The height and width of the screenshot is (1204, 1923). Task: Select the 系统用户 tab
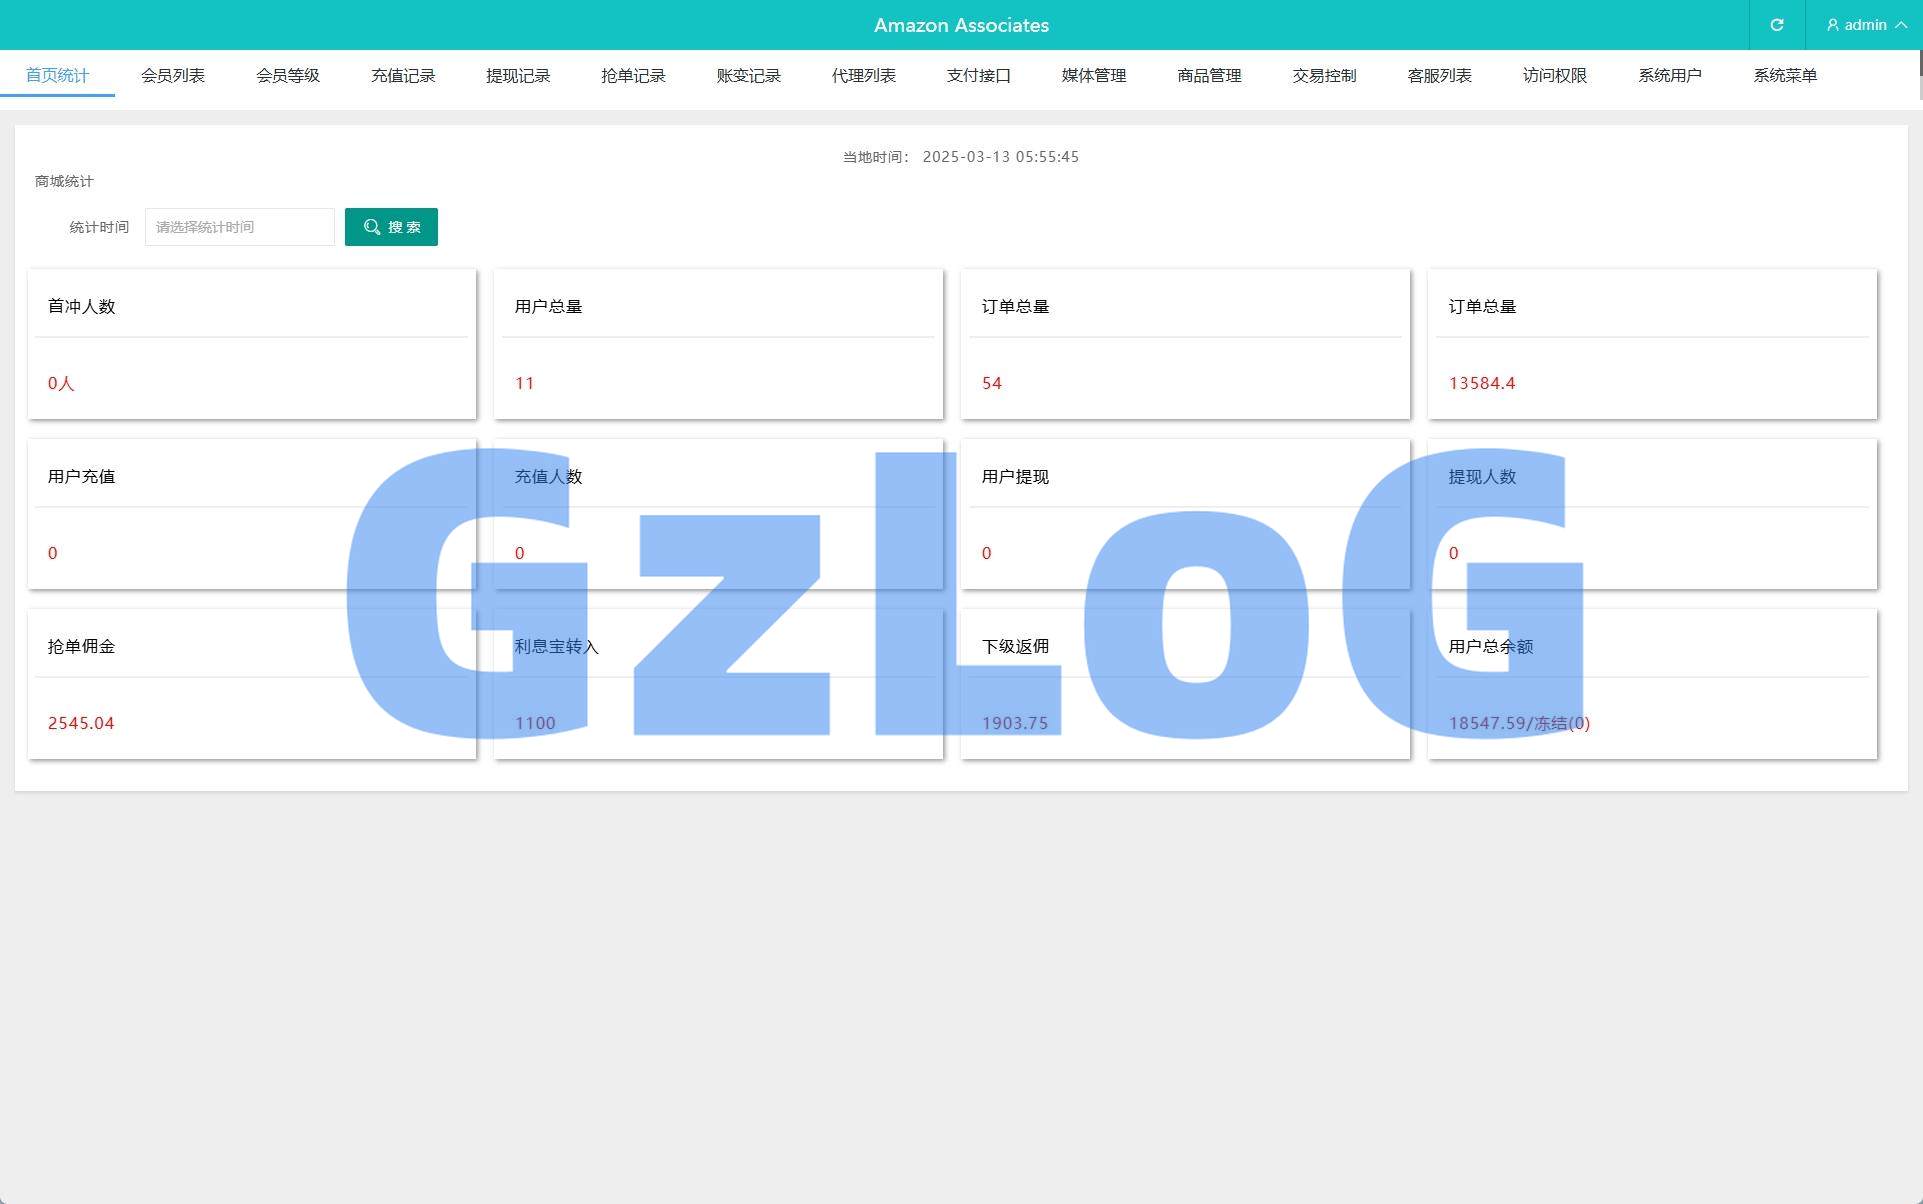point(1669,75)
